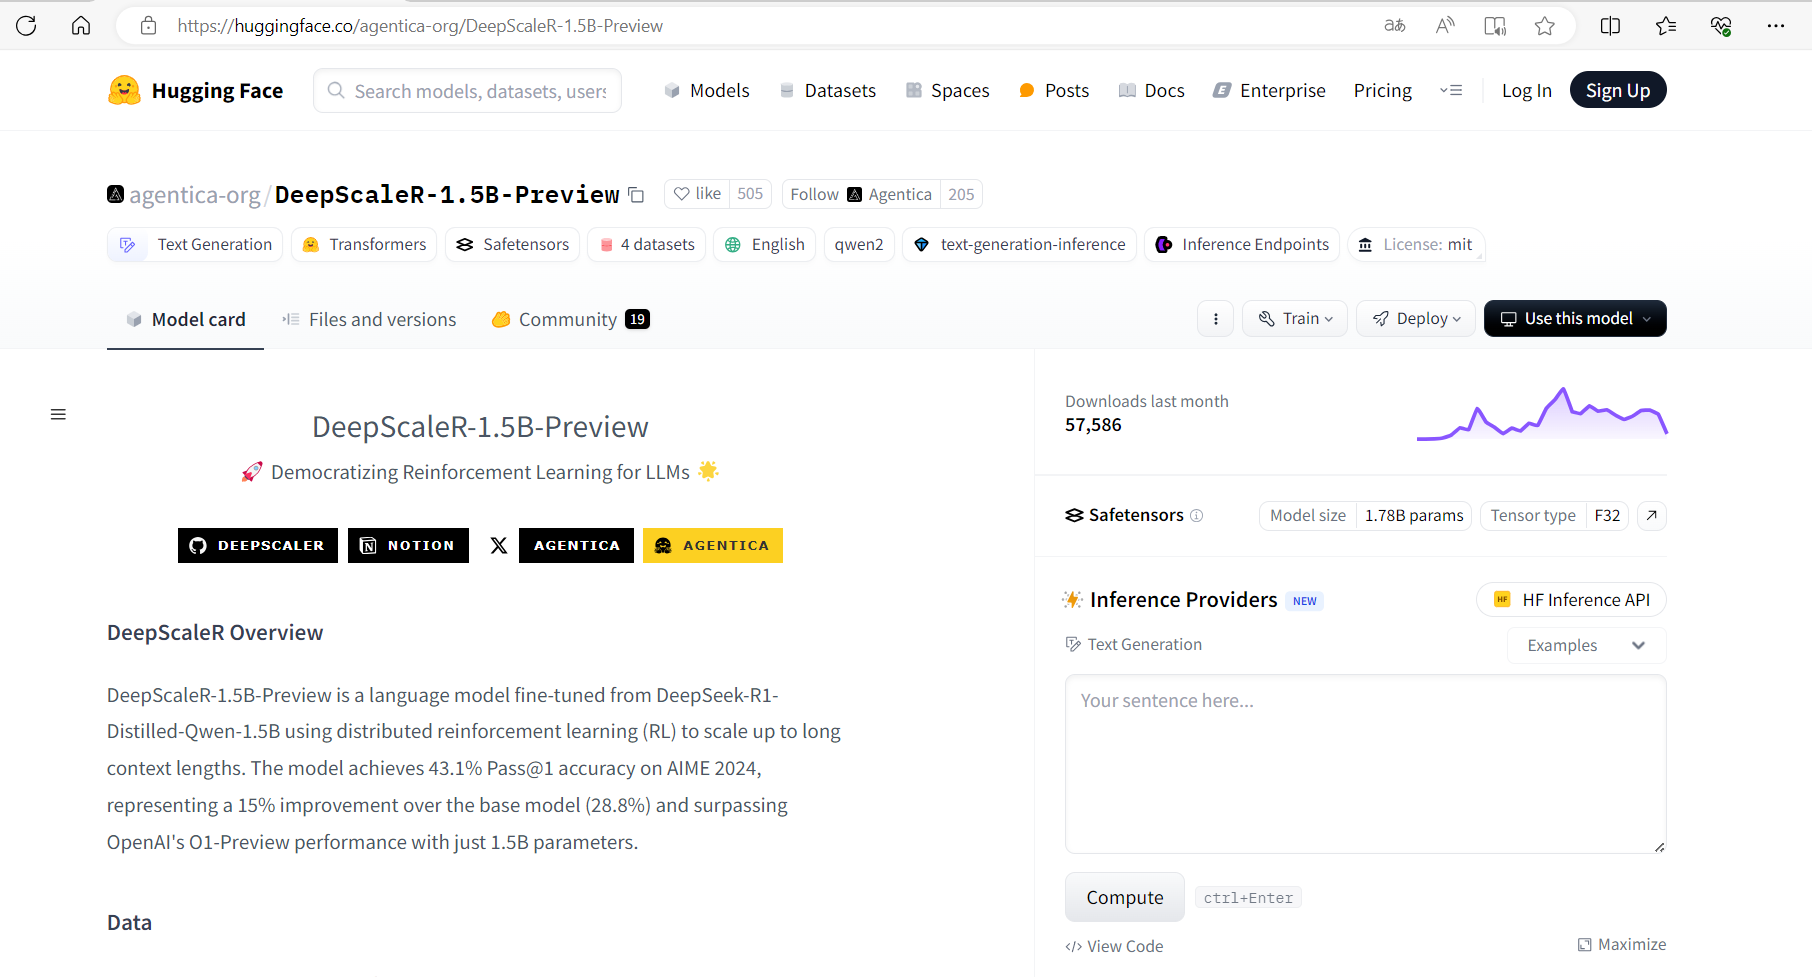The height and width of the screenshot is (977, 1812).
Task: Go to browser home page icon
Action: coord(81,26)
